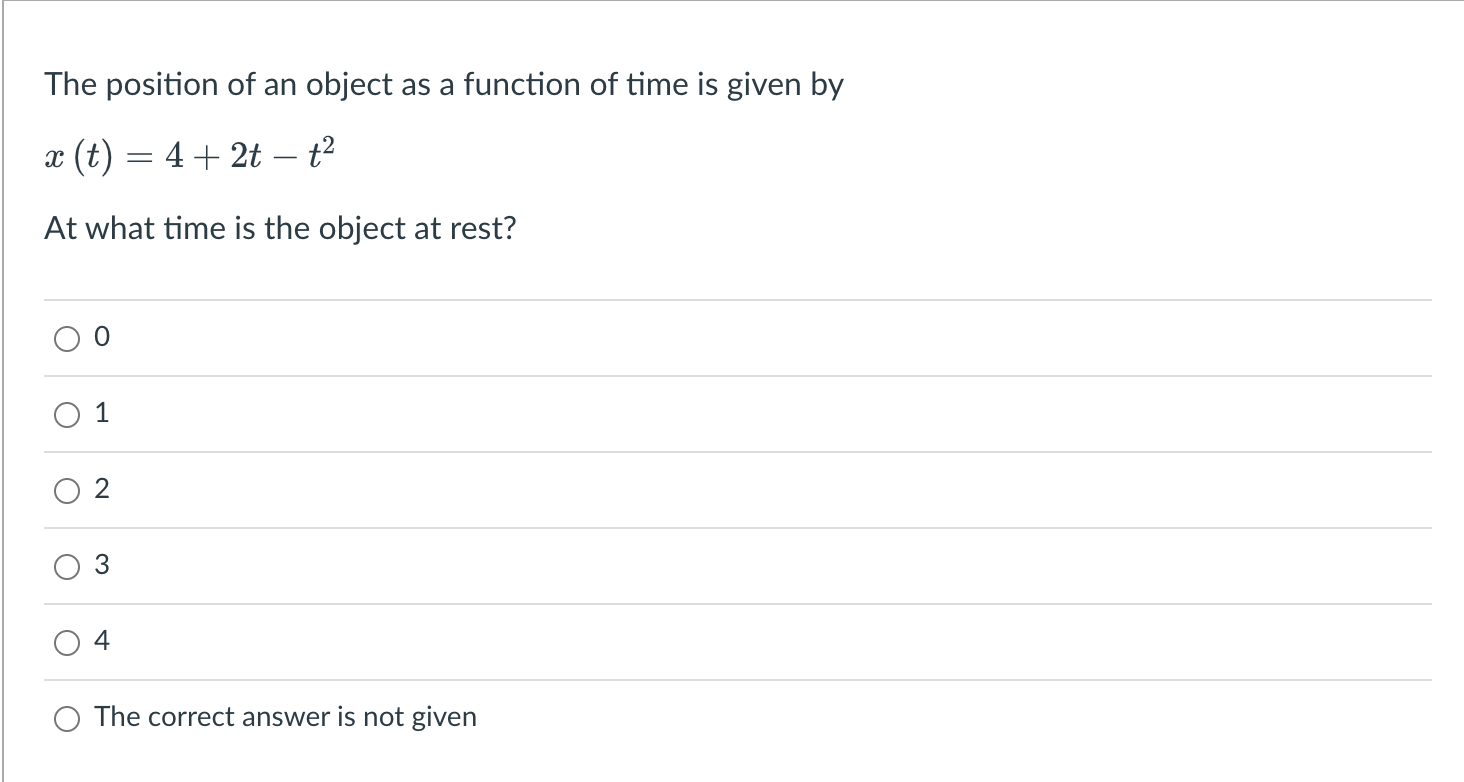Click the answer label text '2'

pos(102,490)
